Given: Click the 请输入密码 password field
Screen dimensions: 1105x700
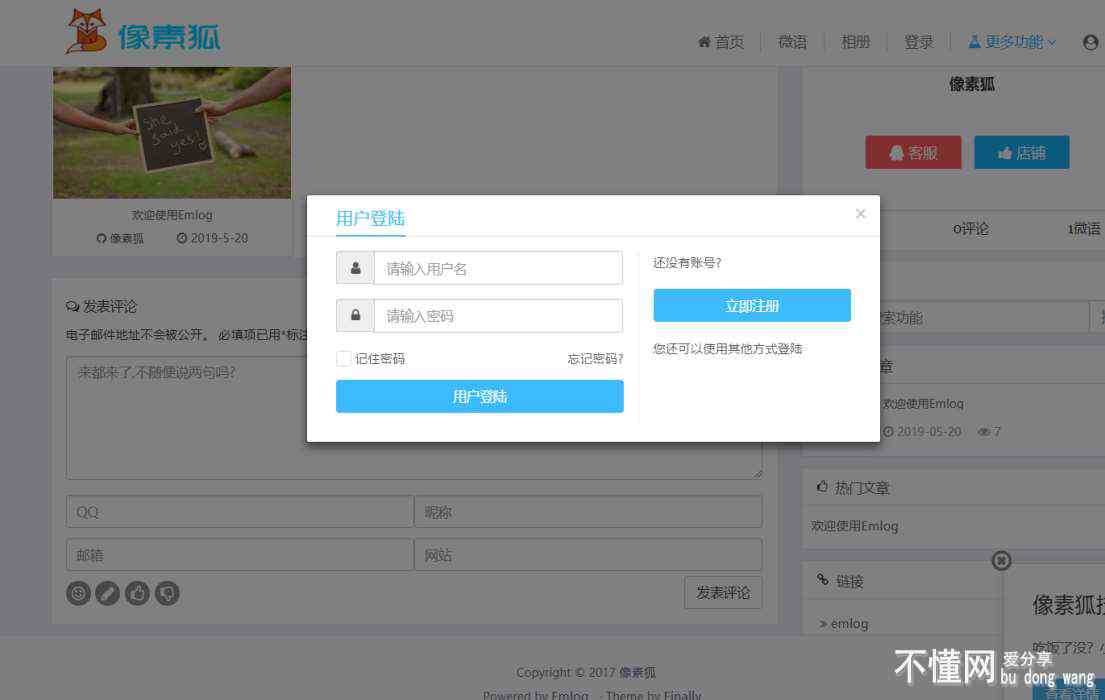Looking at the screenshot, I should tap(498, 316).
